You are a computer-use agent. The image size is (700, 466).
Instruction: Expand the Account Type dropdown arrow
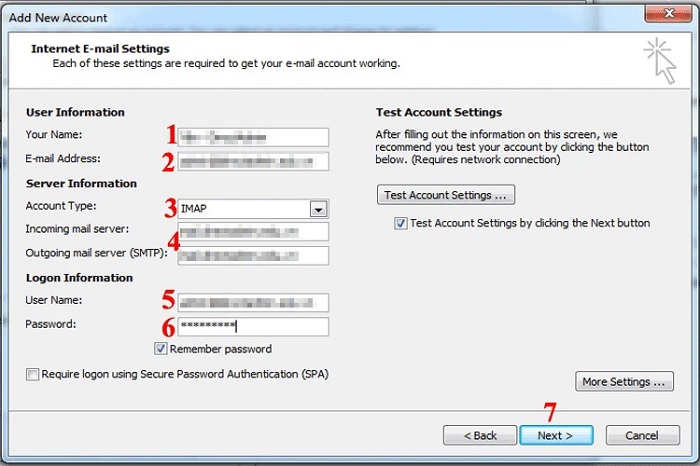coord(318,209)
